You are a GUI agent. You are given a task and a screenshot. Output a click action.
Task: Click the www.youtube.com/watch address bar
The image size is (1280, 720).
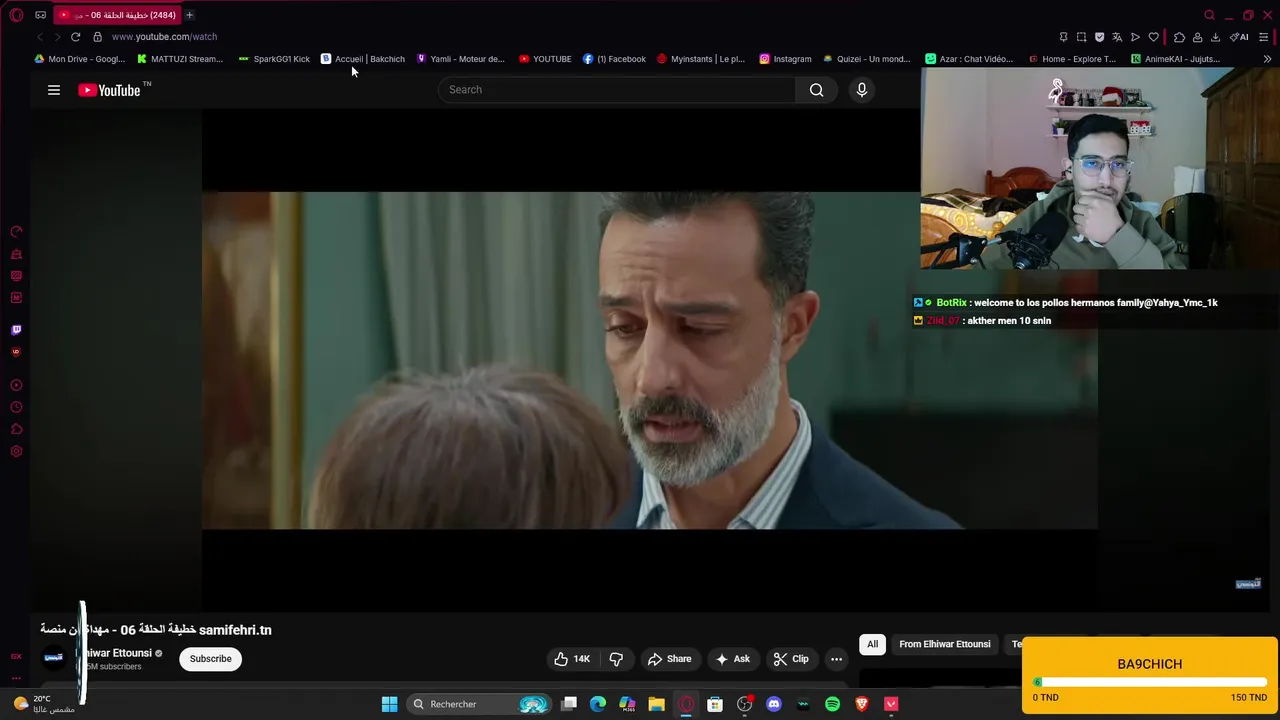164,37
